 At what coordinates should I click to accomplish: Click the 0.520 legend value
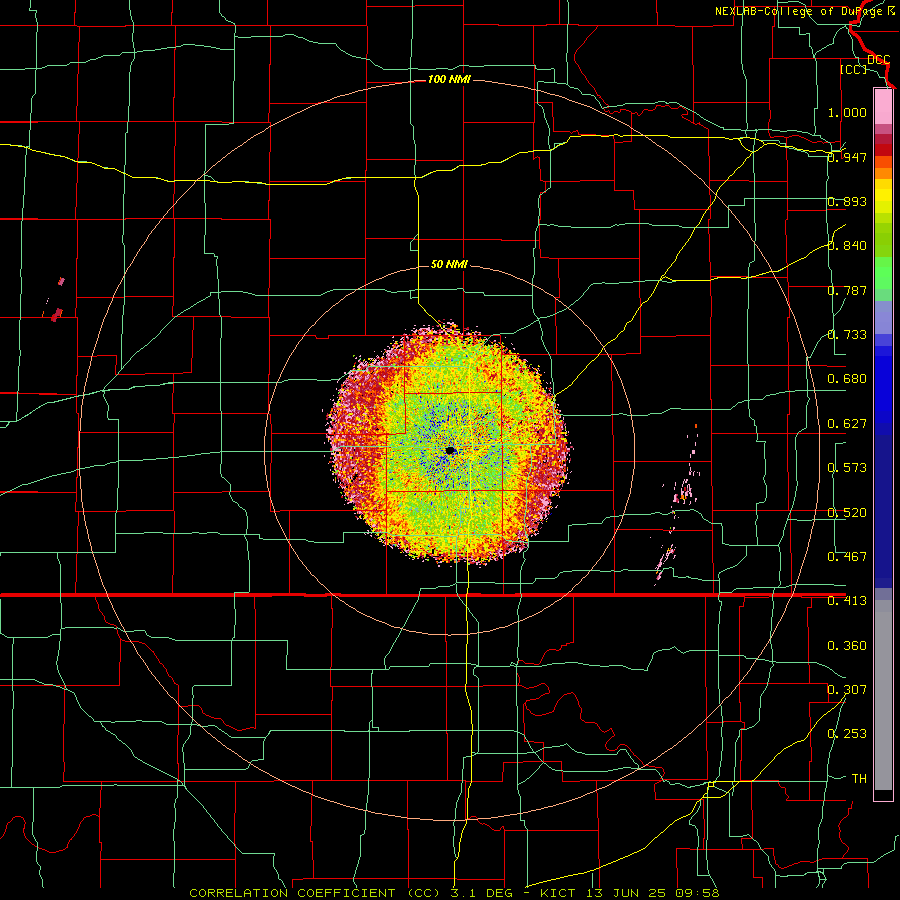click(x=847, y=513)
